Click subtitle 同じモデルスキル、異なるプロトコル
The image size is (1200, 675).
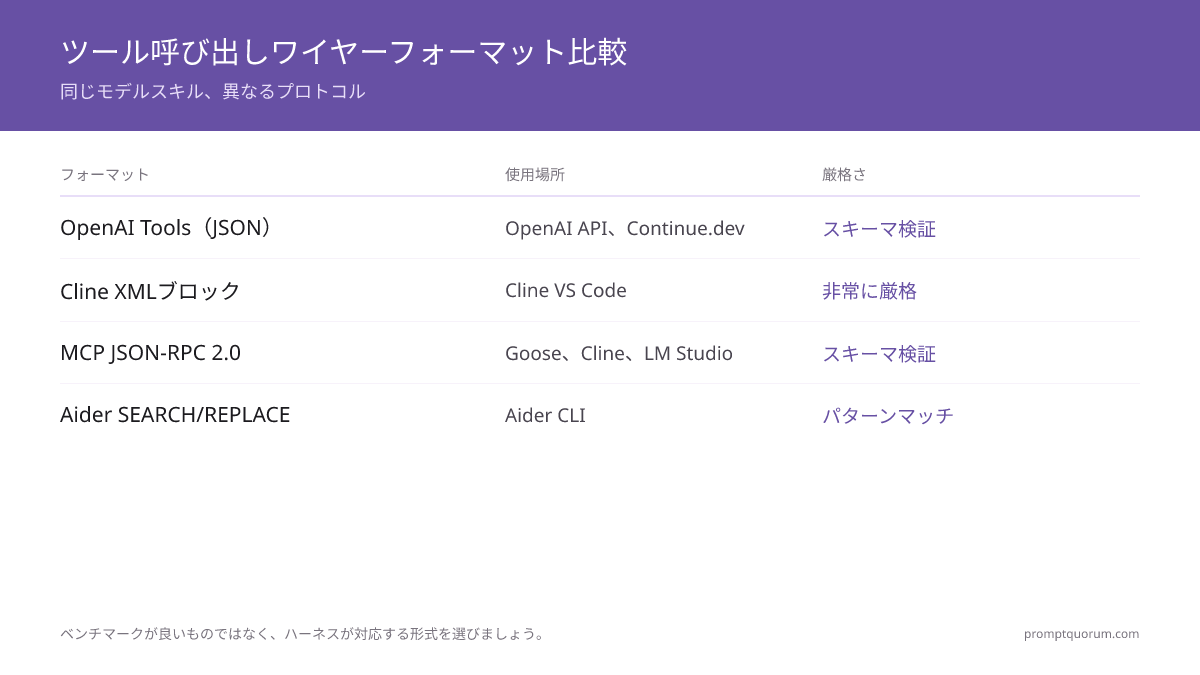point(213,92)
